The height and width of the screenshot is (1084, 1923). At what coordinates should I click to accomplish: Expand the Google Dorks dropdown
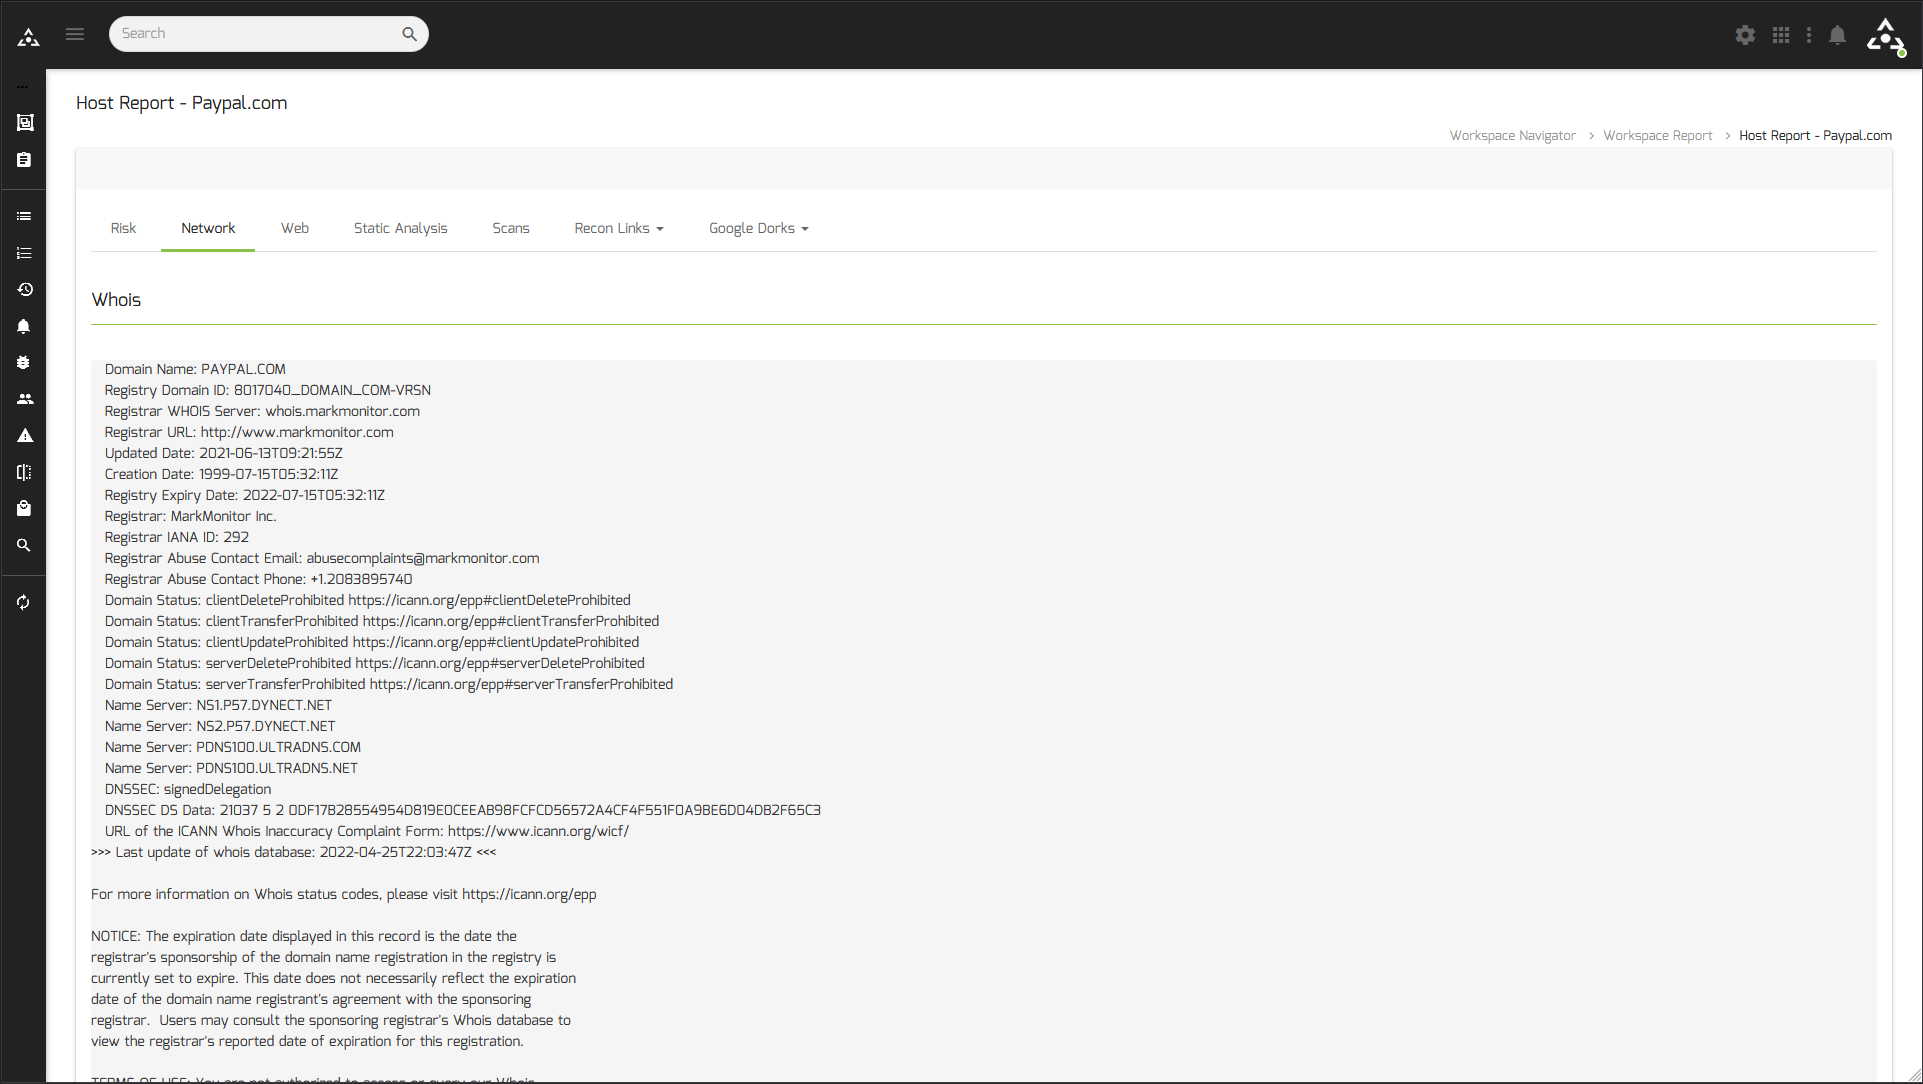(758, 228)
